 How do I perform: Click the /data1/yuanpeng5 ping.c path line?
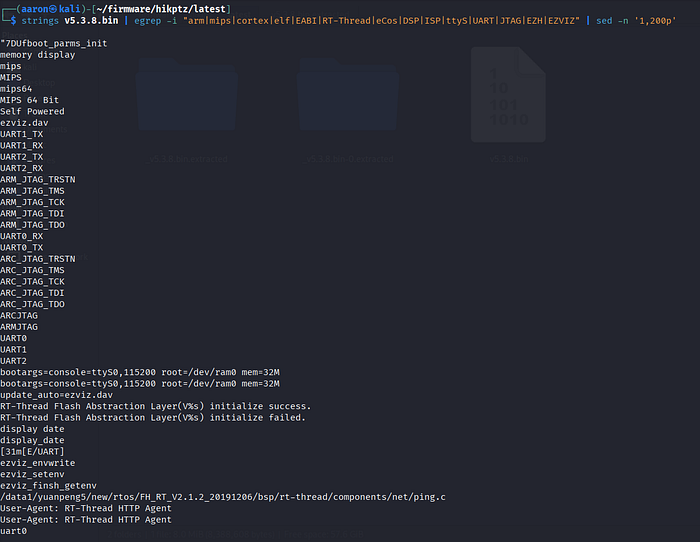[x=223, y=497]
